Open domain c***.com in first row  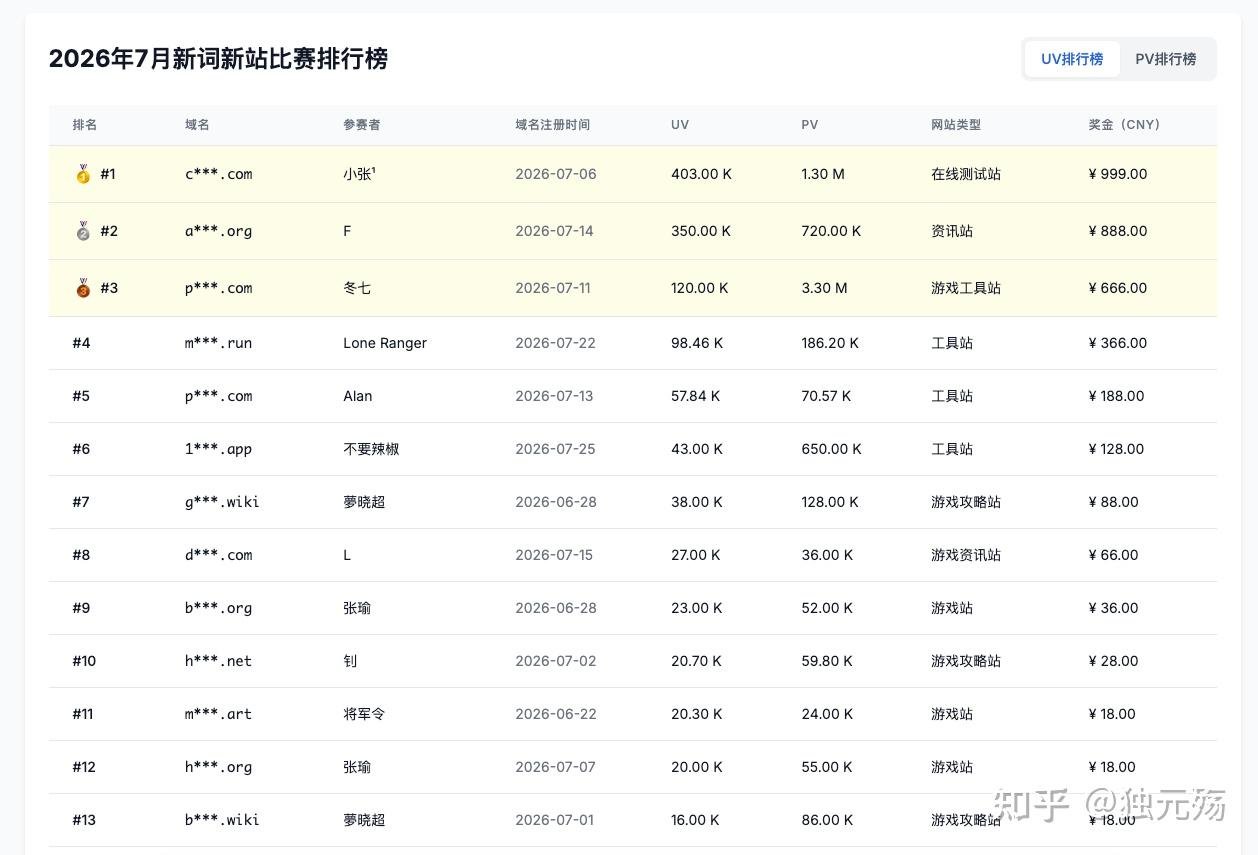[x=219, y=174]
